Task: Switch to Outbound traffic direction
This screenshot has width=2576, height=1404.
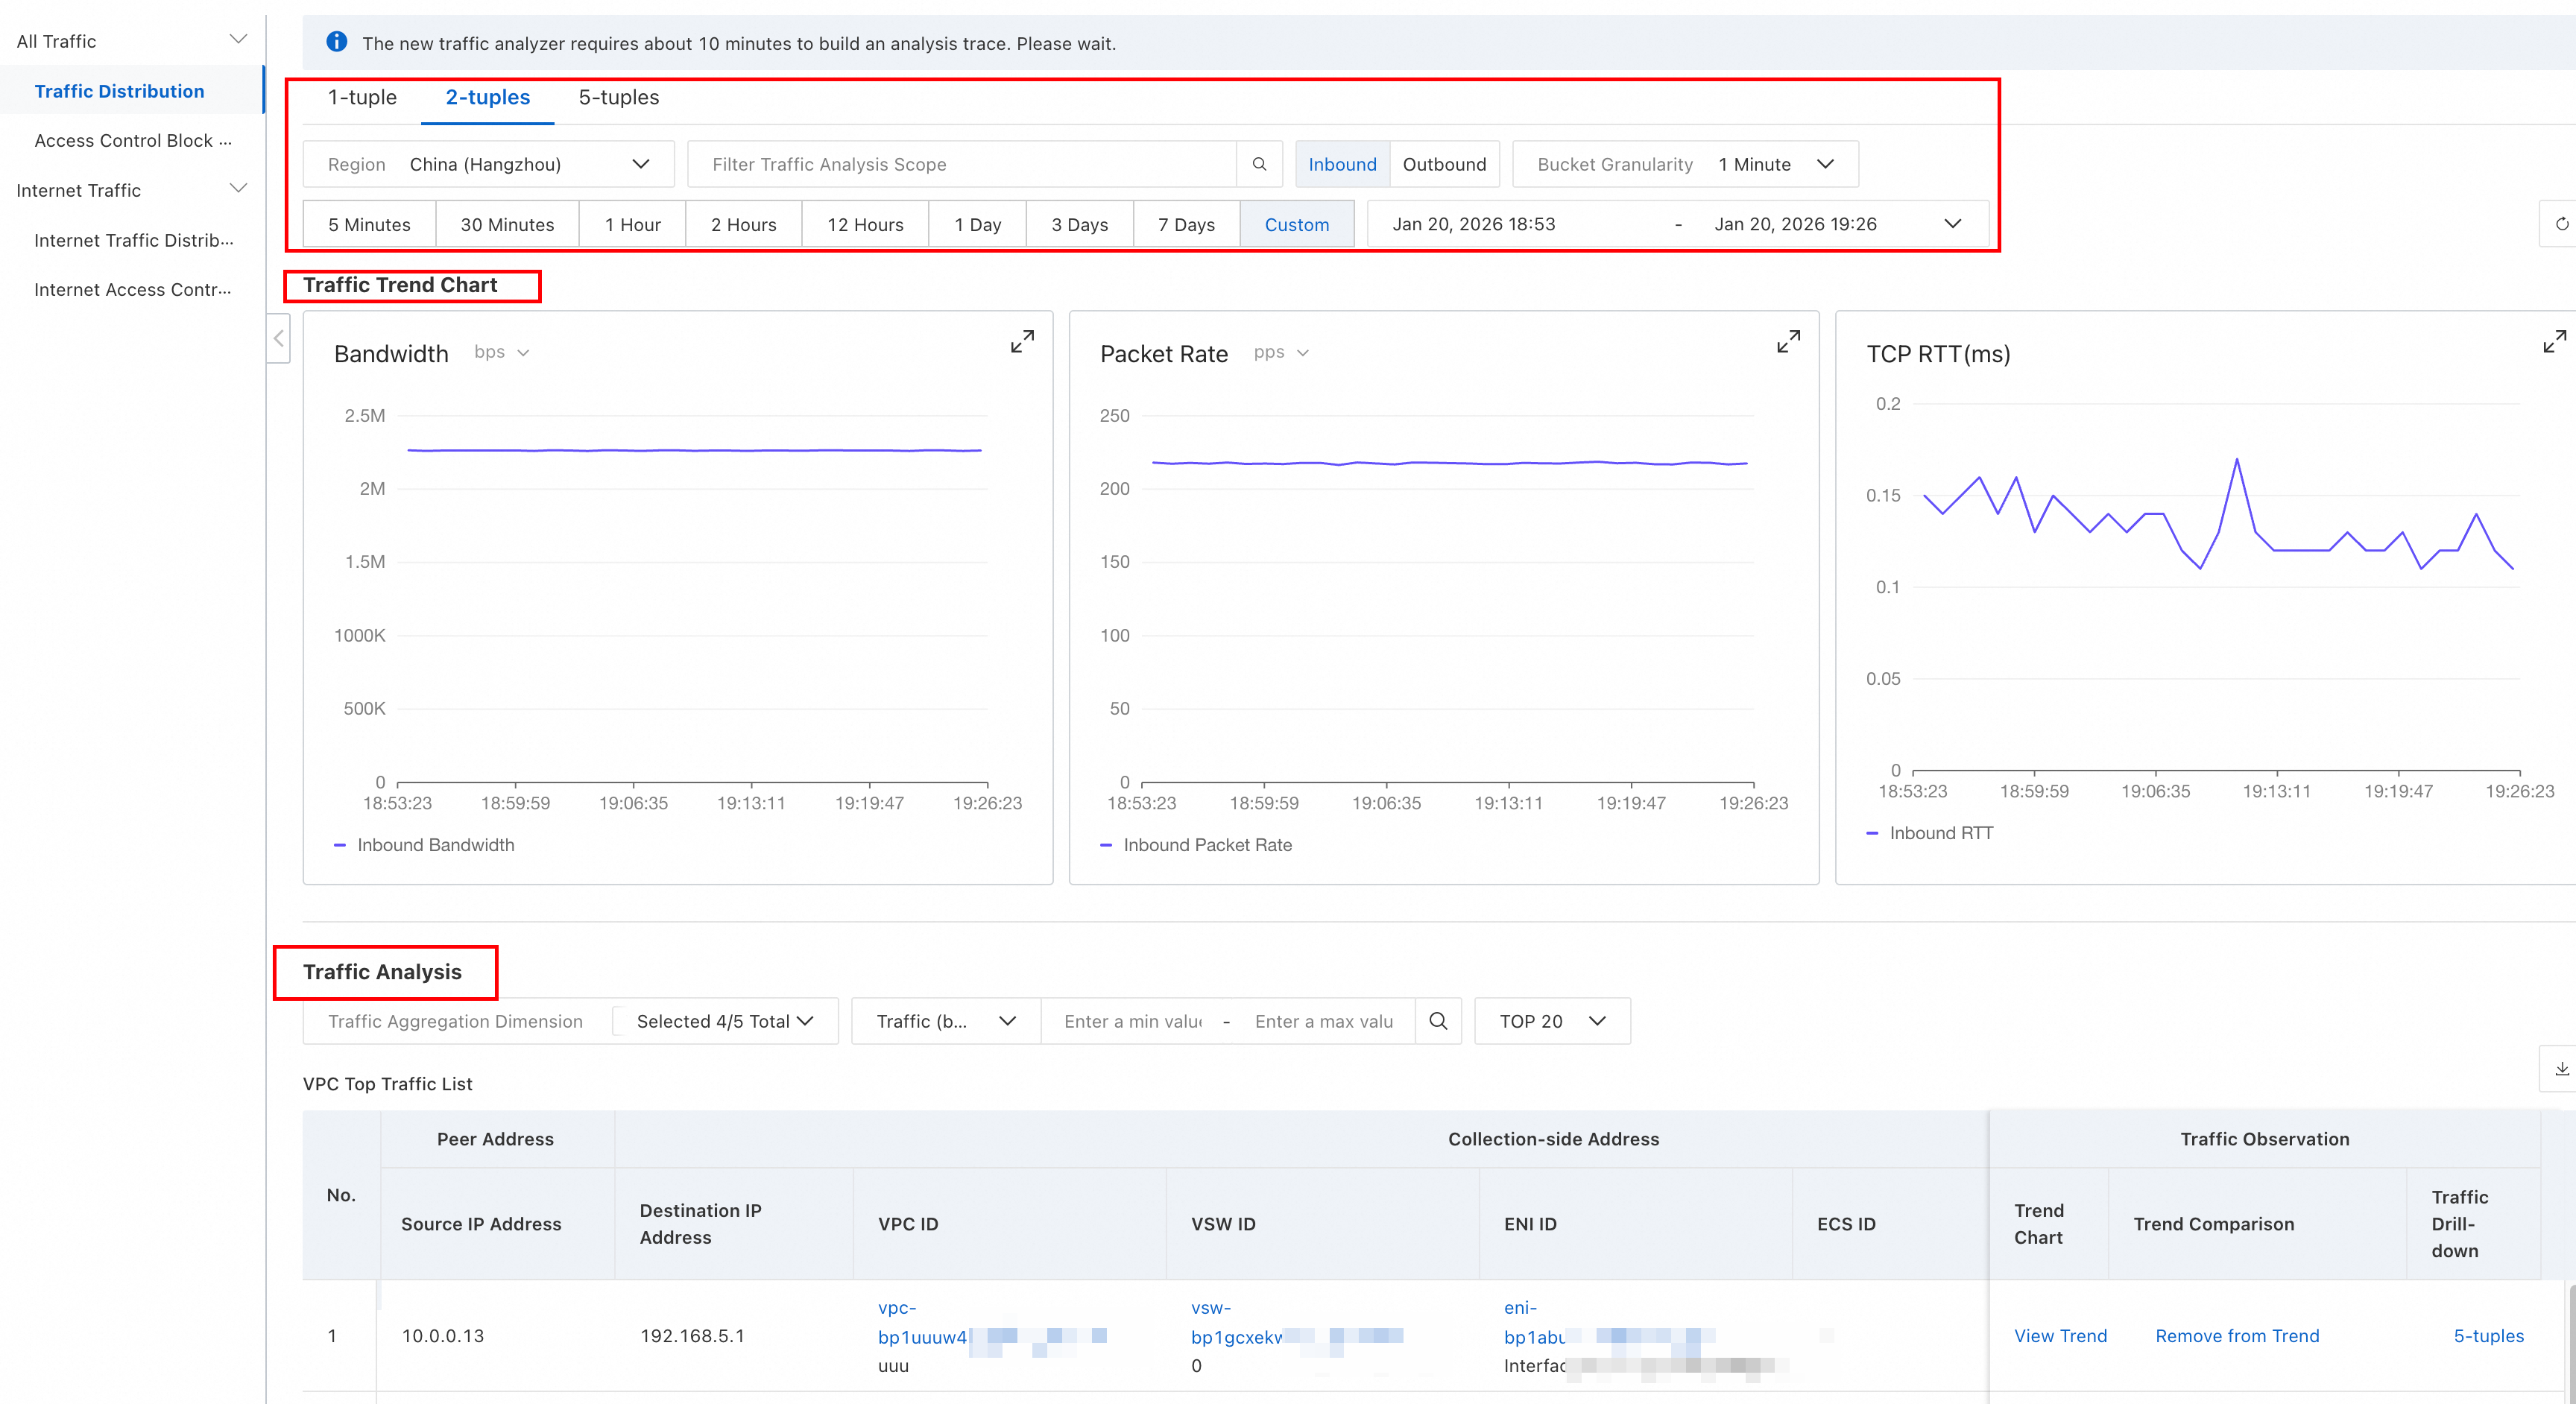Action: click(1443, 164)
